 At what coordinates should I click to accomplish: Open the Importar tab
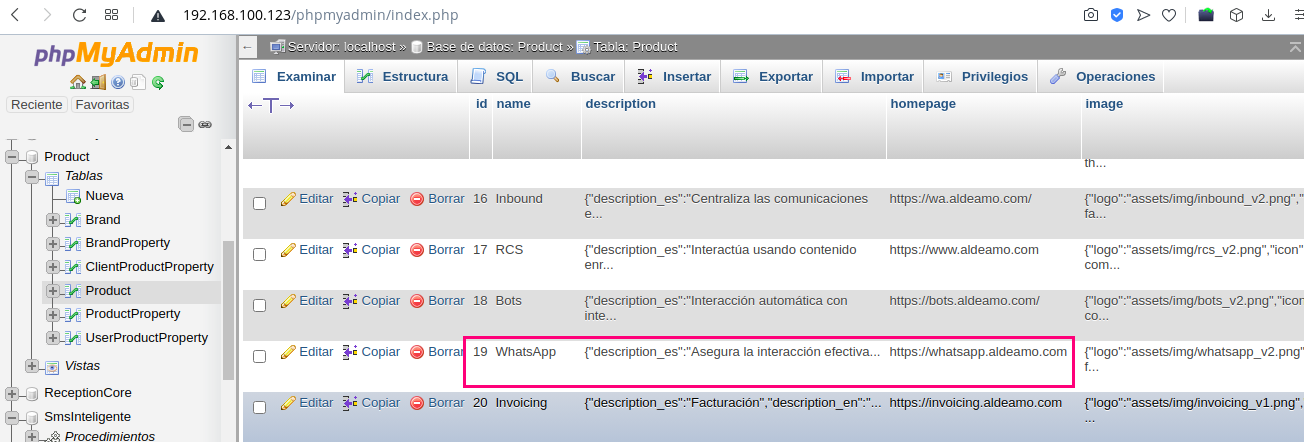(x=874, y=76)
